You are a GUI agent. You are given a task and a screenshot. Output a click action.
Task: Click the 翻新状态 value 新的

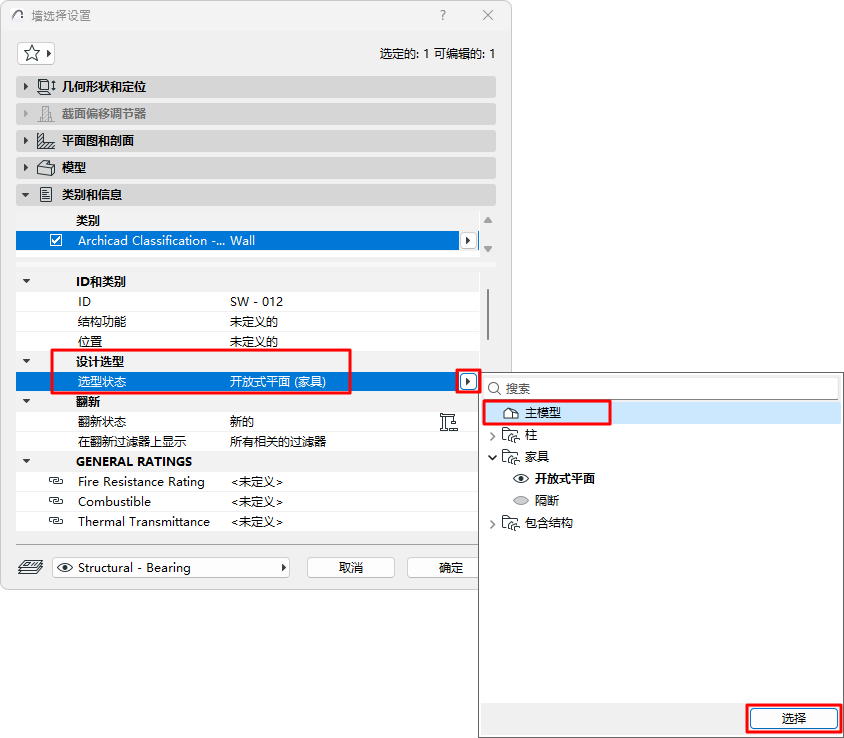click(242, 421)
